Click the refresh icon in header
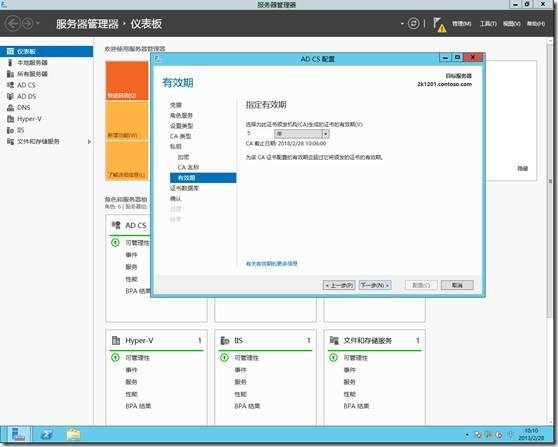 click(x=413, y=23)
